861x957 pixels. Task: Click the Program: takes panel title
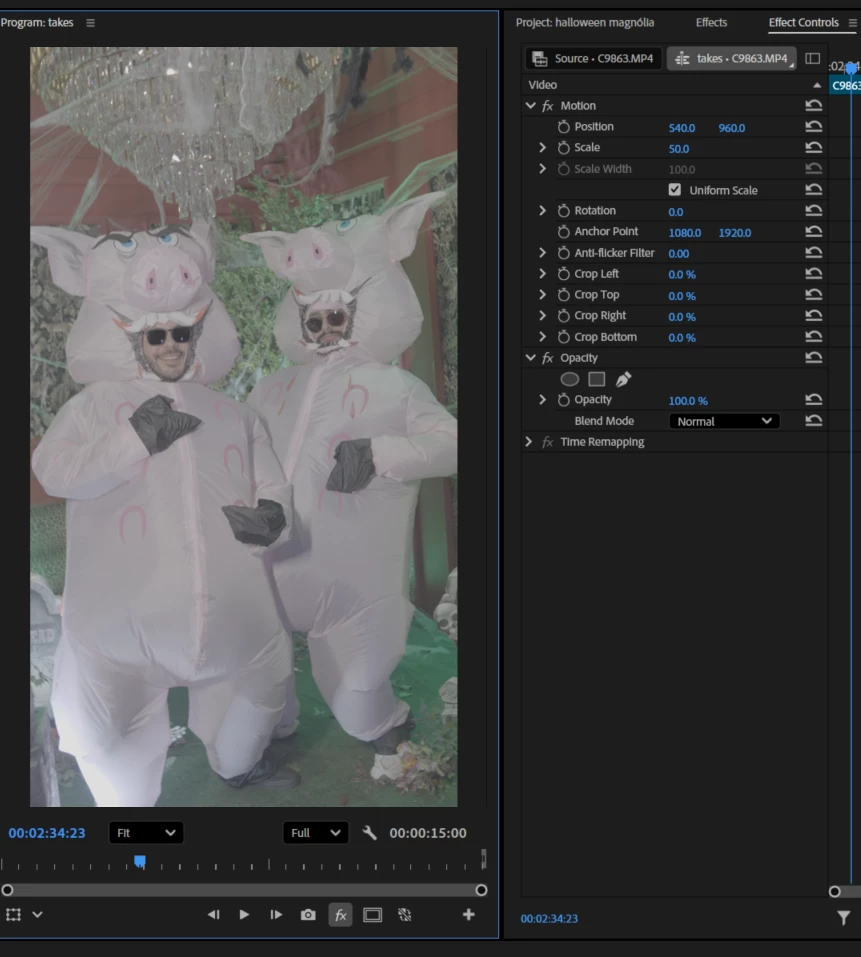[x=37, y=23]
